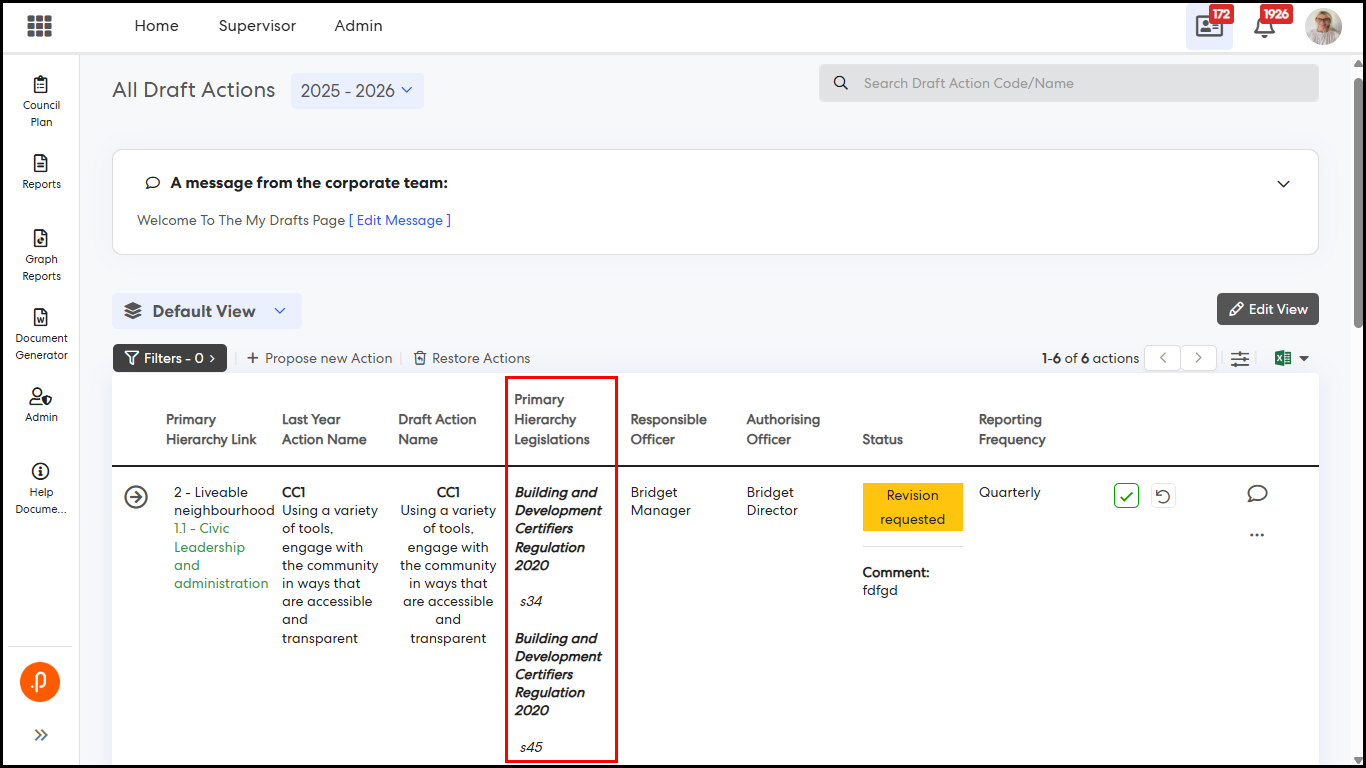
Task: Click the notifications bell icon
Action: (x=1264, y=27)
